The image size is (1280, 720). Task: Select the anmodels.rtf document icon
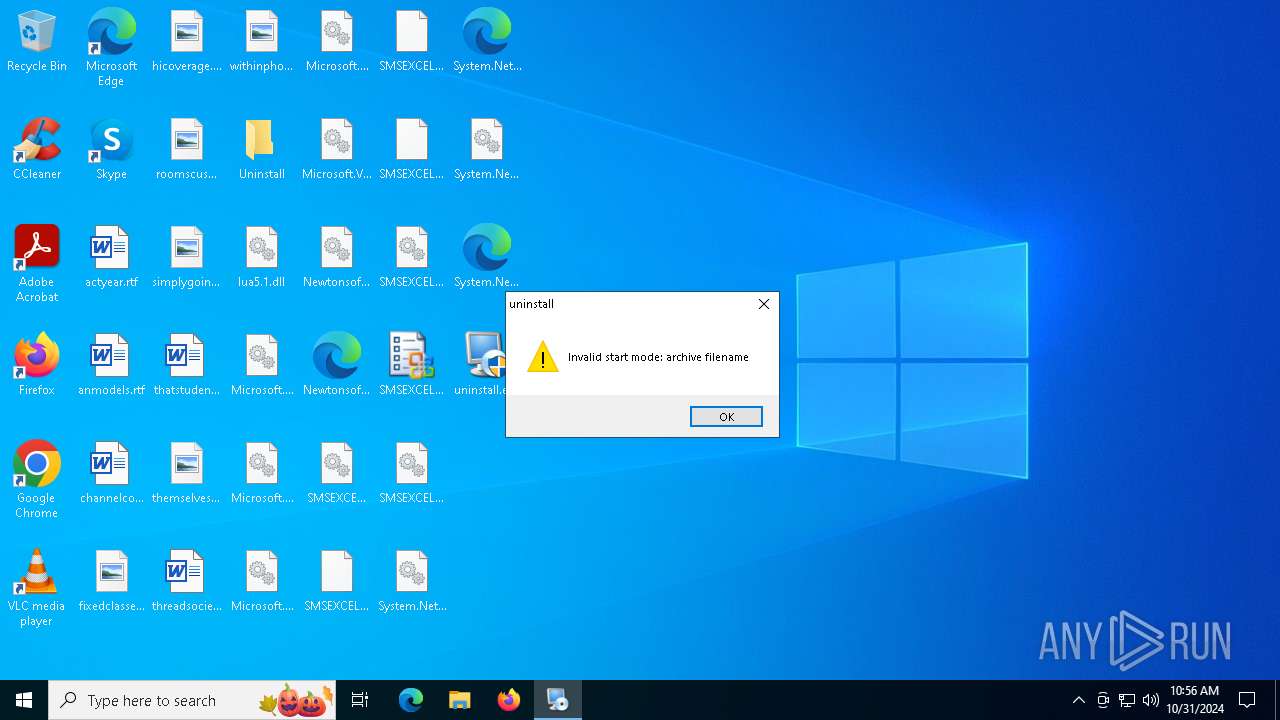click(111, 366)
